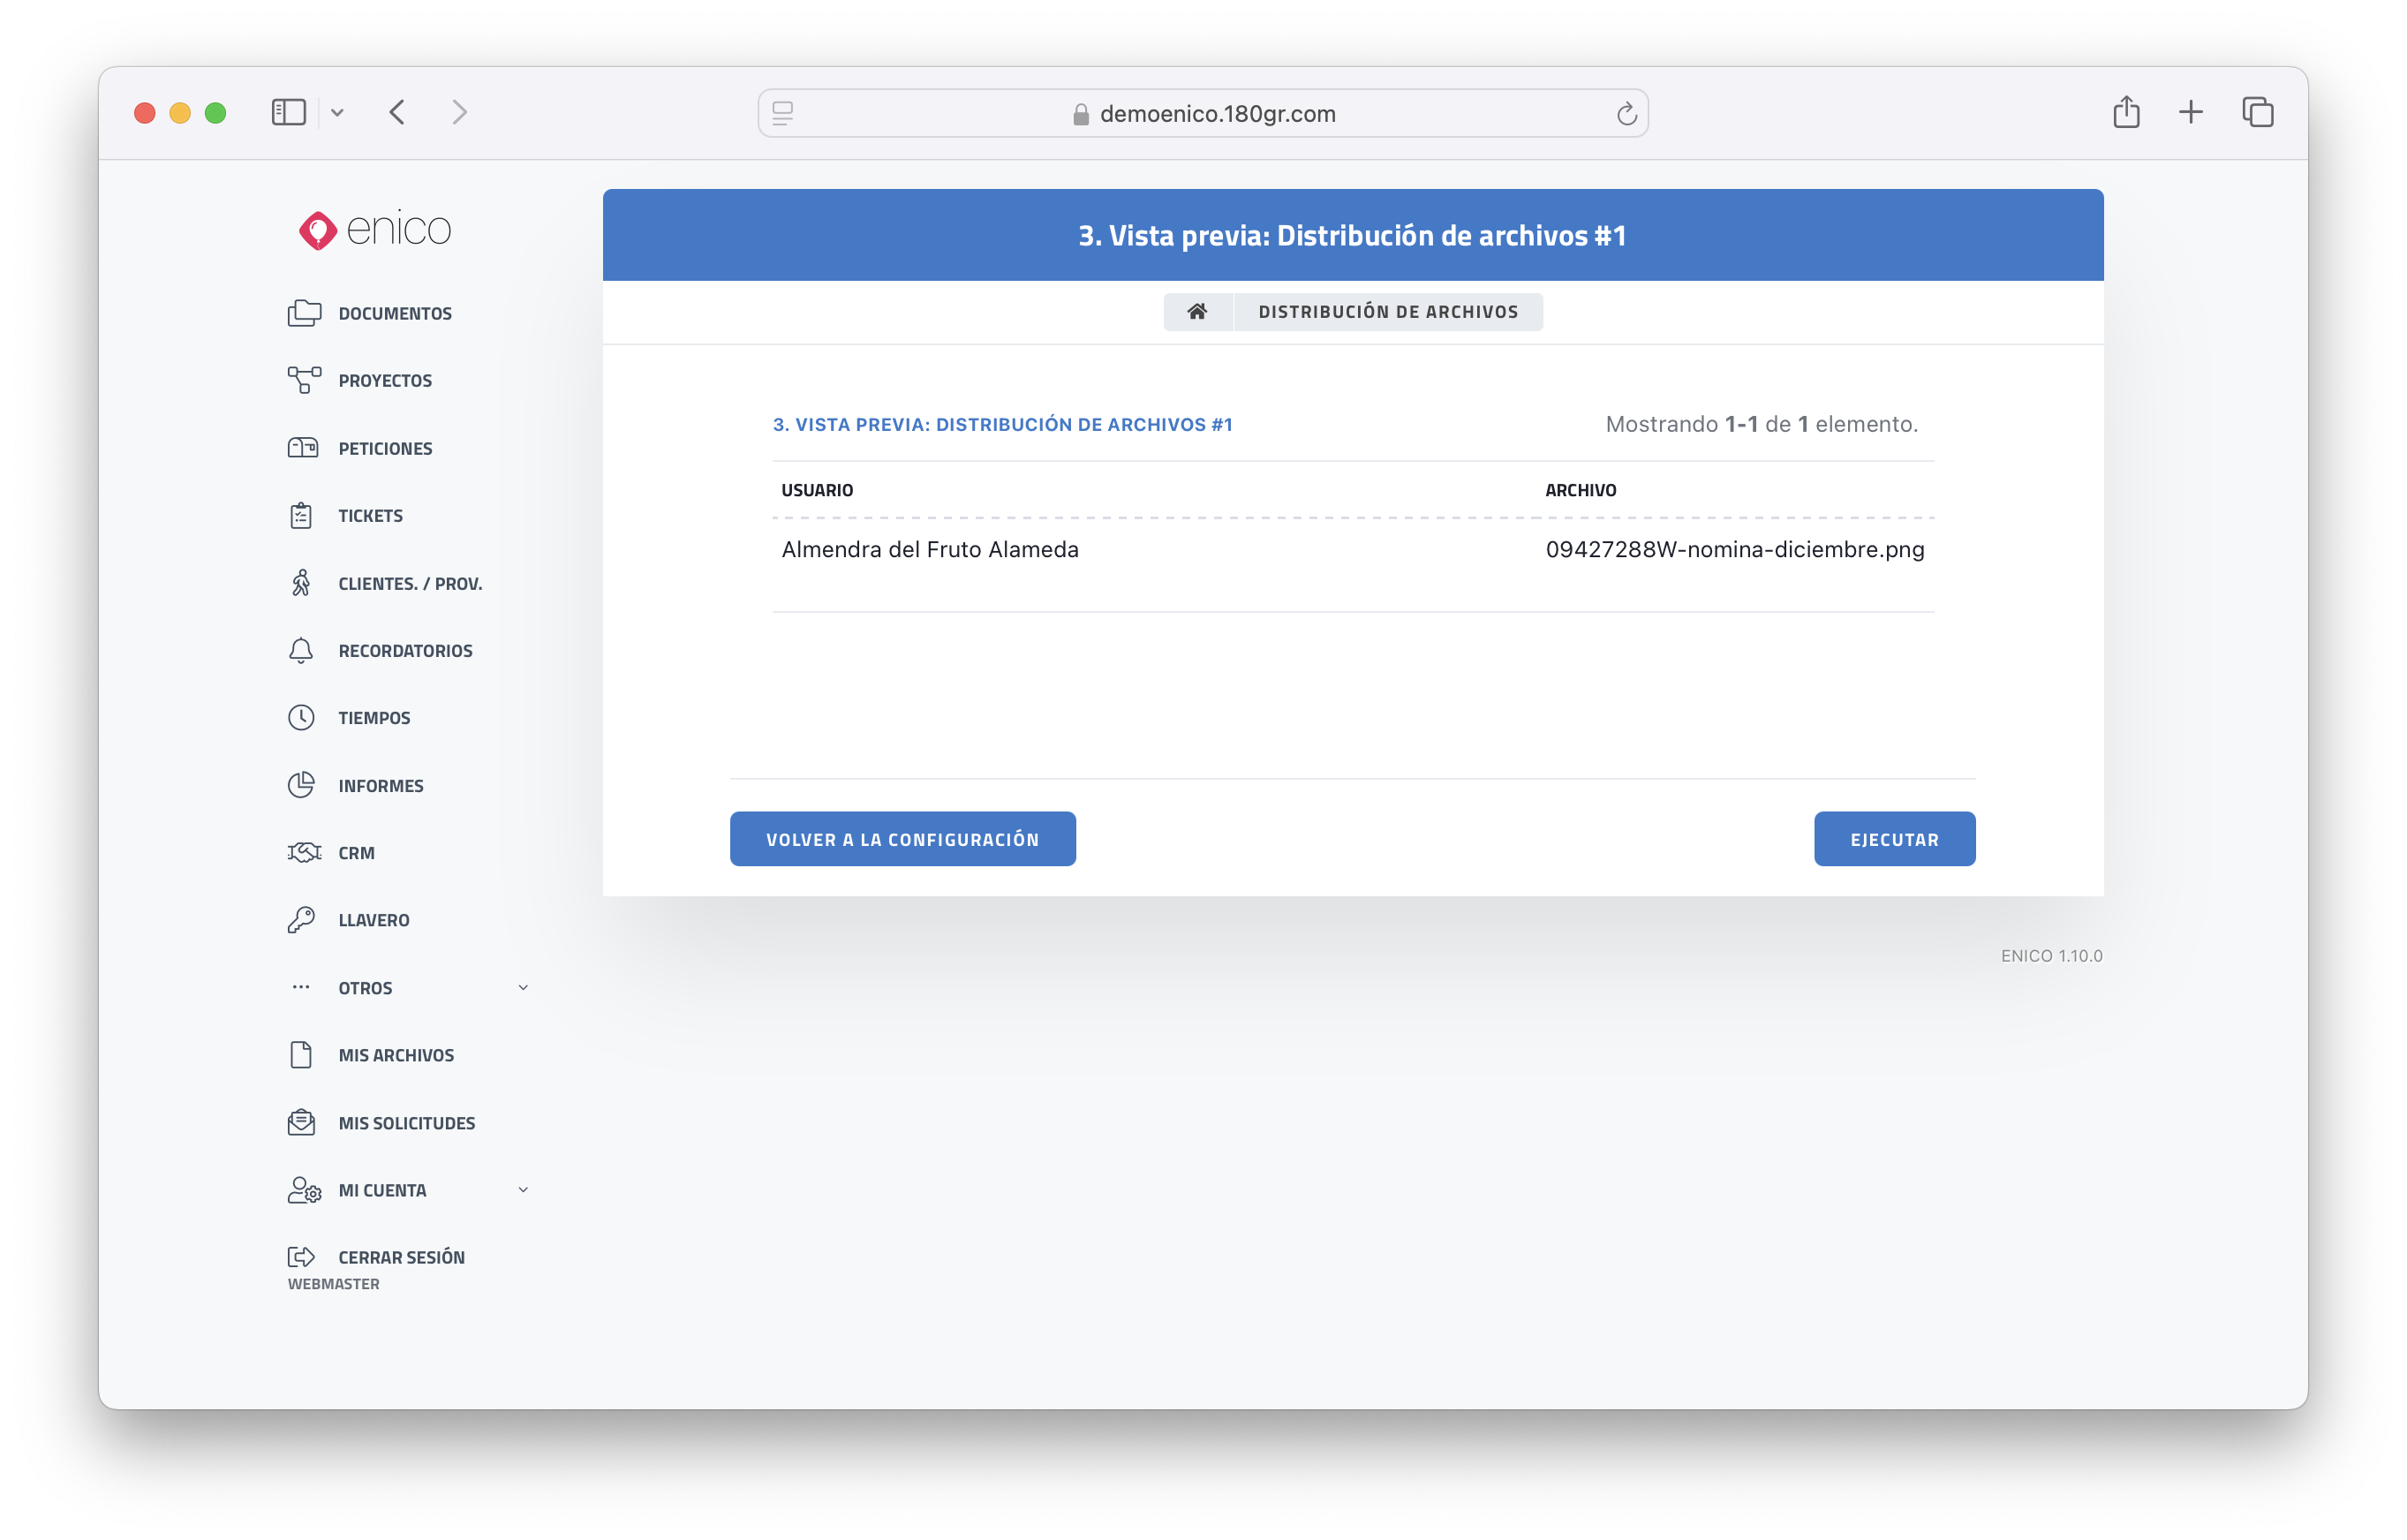The image size is (2407, 1540).
Task: Go to Peticiones menu item
Action: pos(385,448)
